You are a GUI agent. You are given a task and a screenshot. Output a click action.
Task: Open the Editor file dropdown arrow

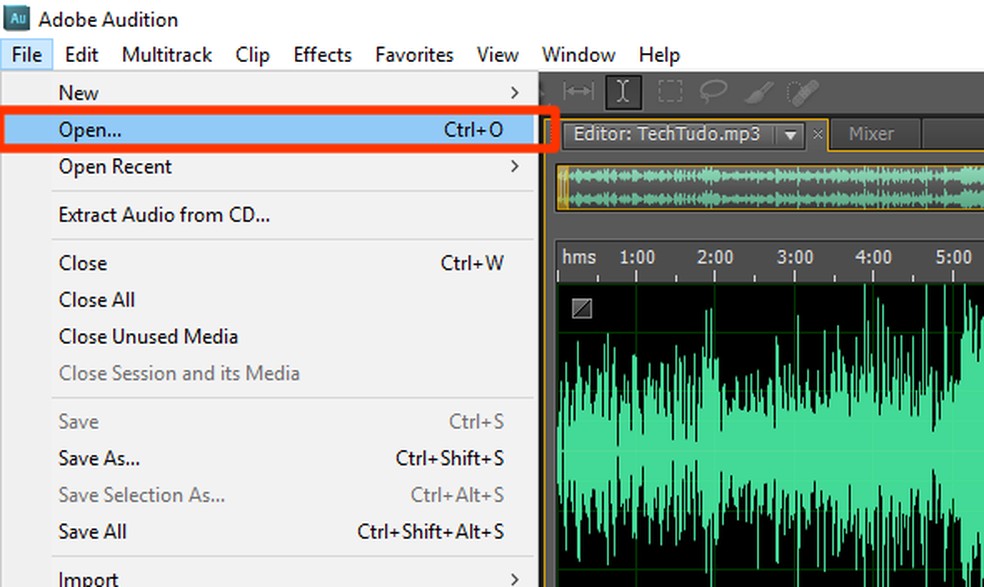(791, 134)
